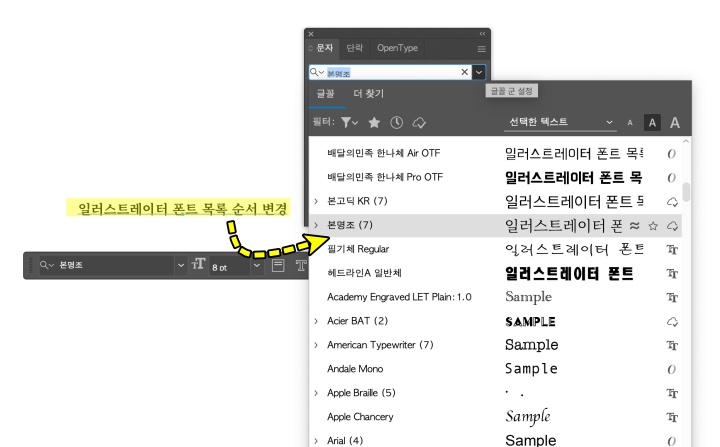Close the character panel with X
The height and width of the screenshot is (447, 720).
311,34
